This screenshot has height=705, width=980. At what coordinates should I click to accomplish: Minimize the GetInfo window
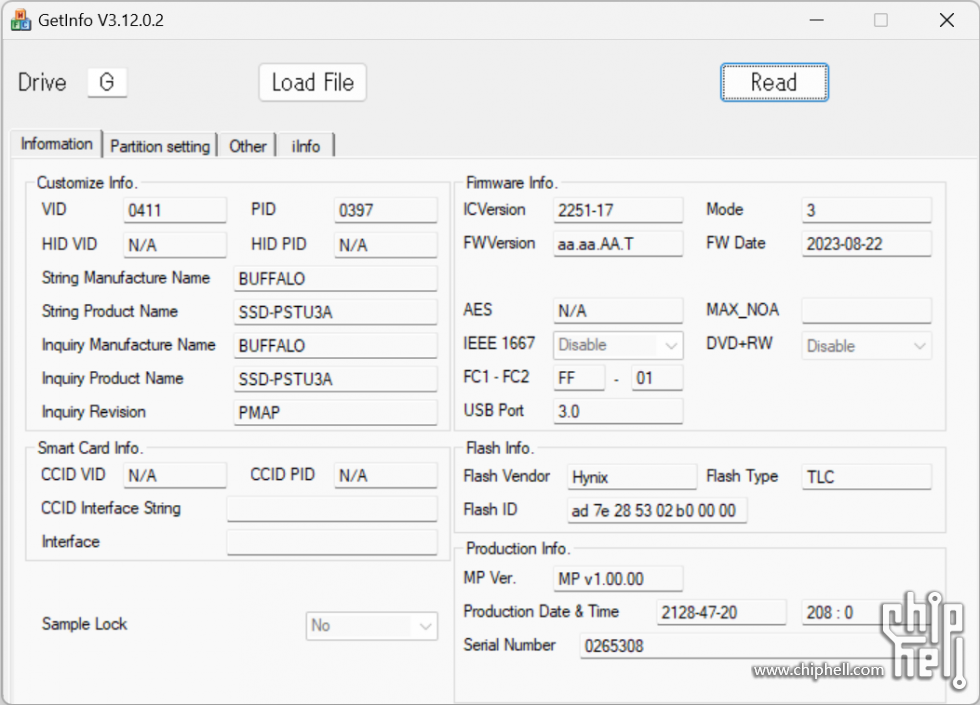click(816, 20)
